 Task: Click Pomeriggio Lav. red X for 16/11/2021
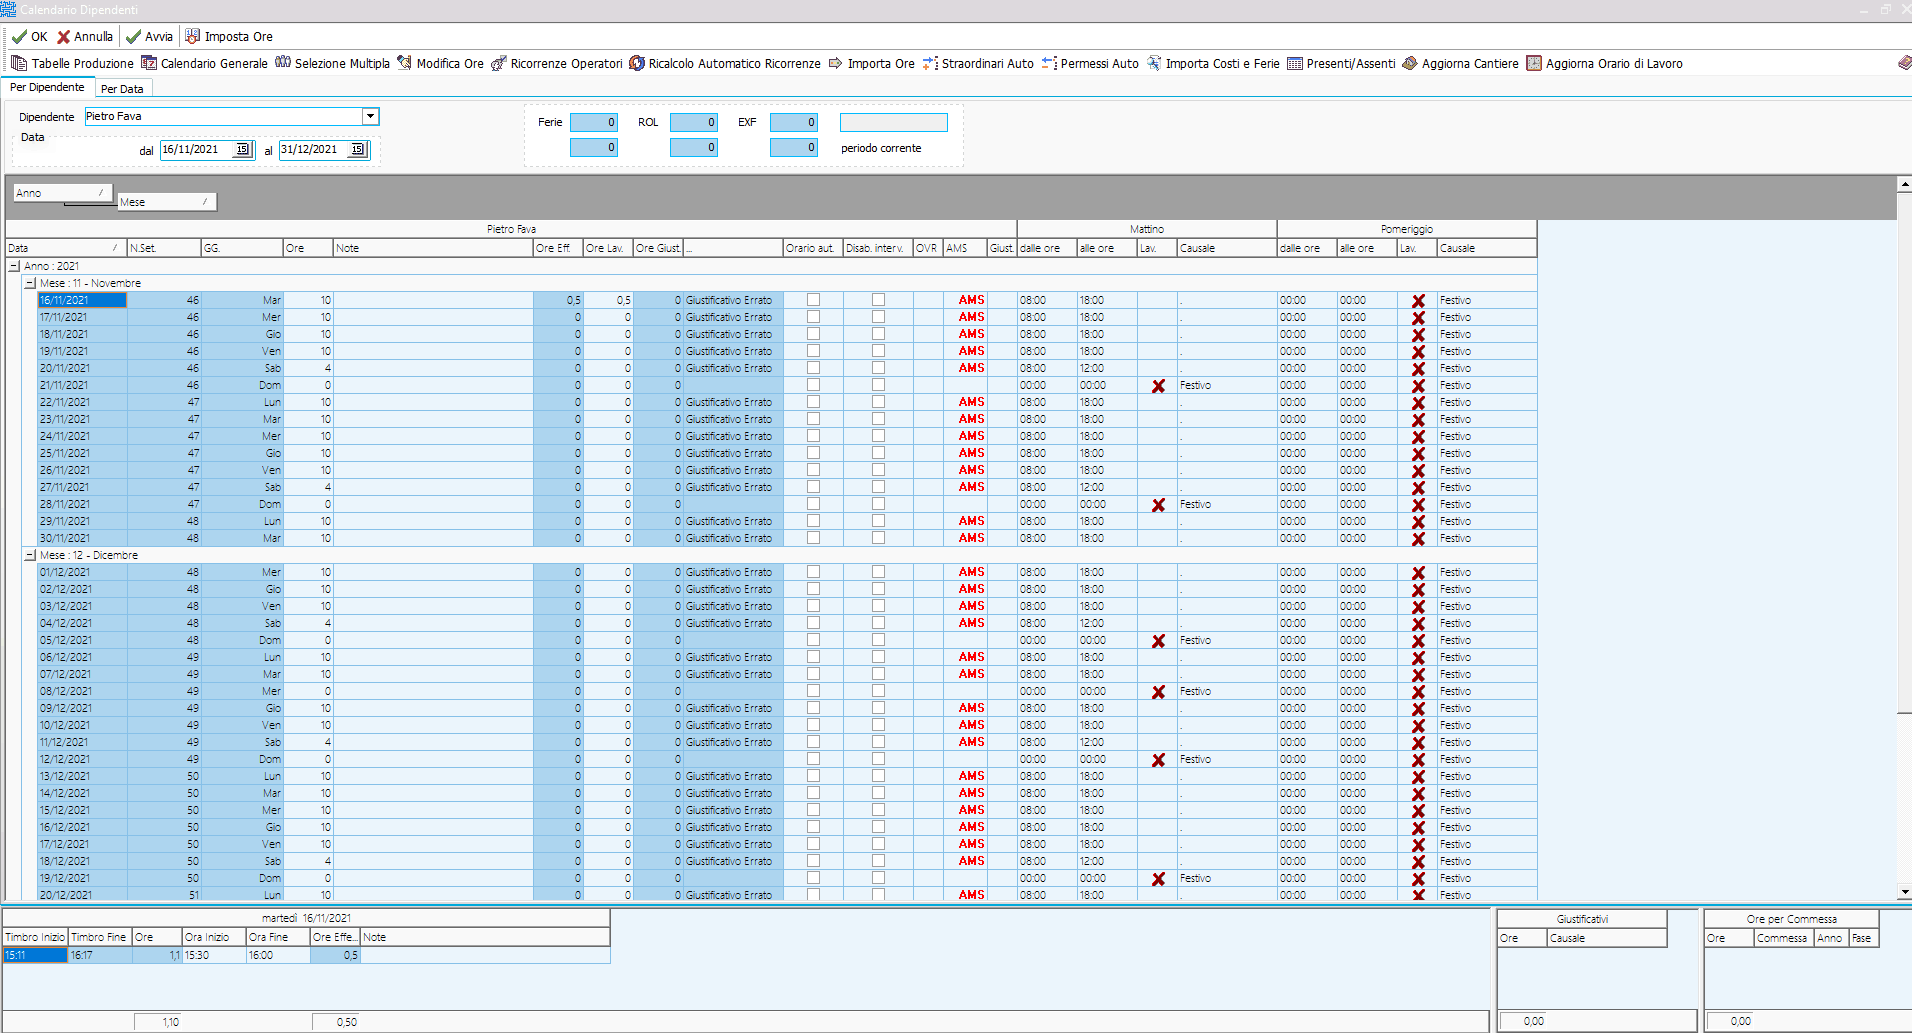[1418, 301]
